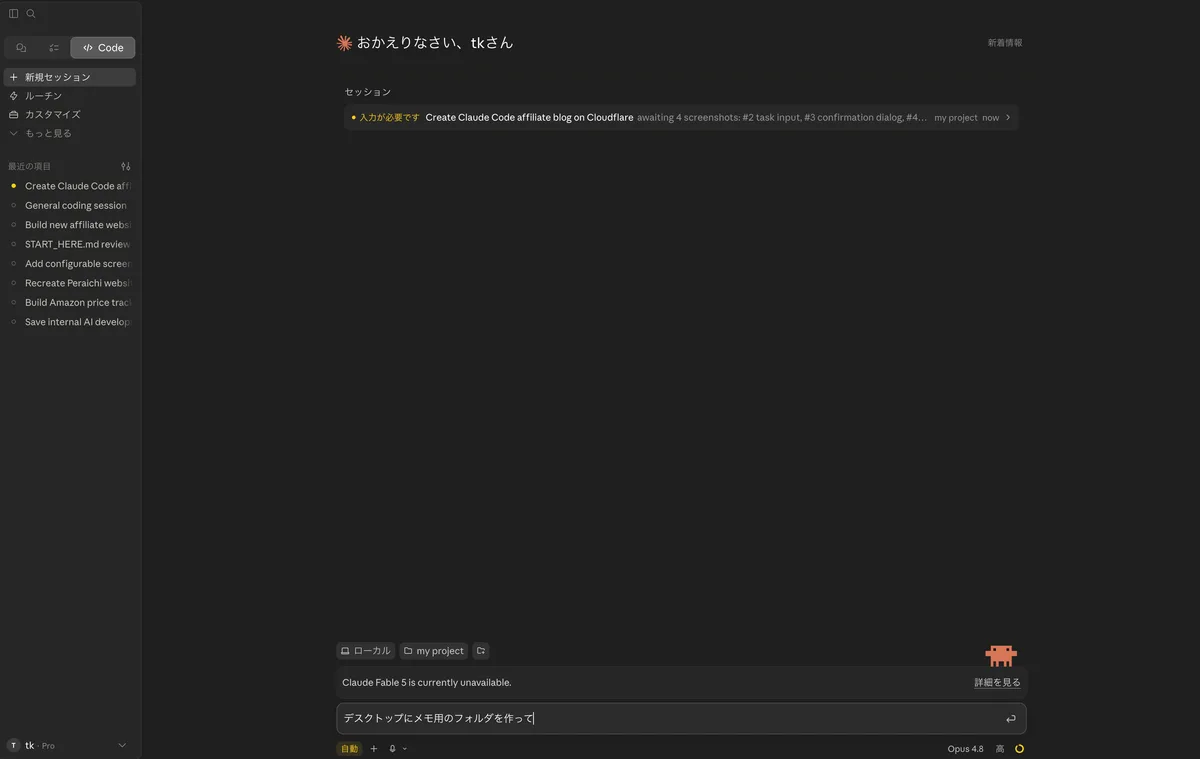Click the yellow usage ring indicator

click(1019, 749)
